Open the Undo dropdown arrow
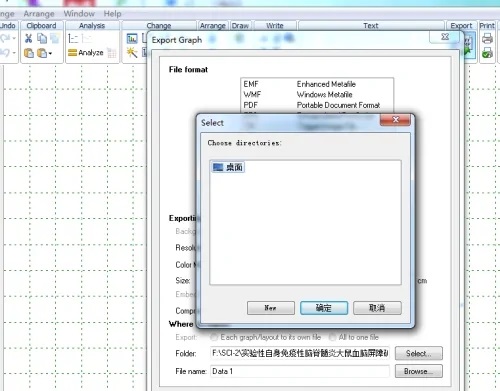 [14, 53]
